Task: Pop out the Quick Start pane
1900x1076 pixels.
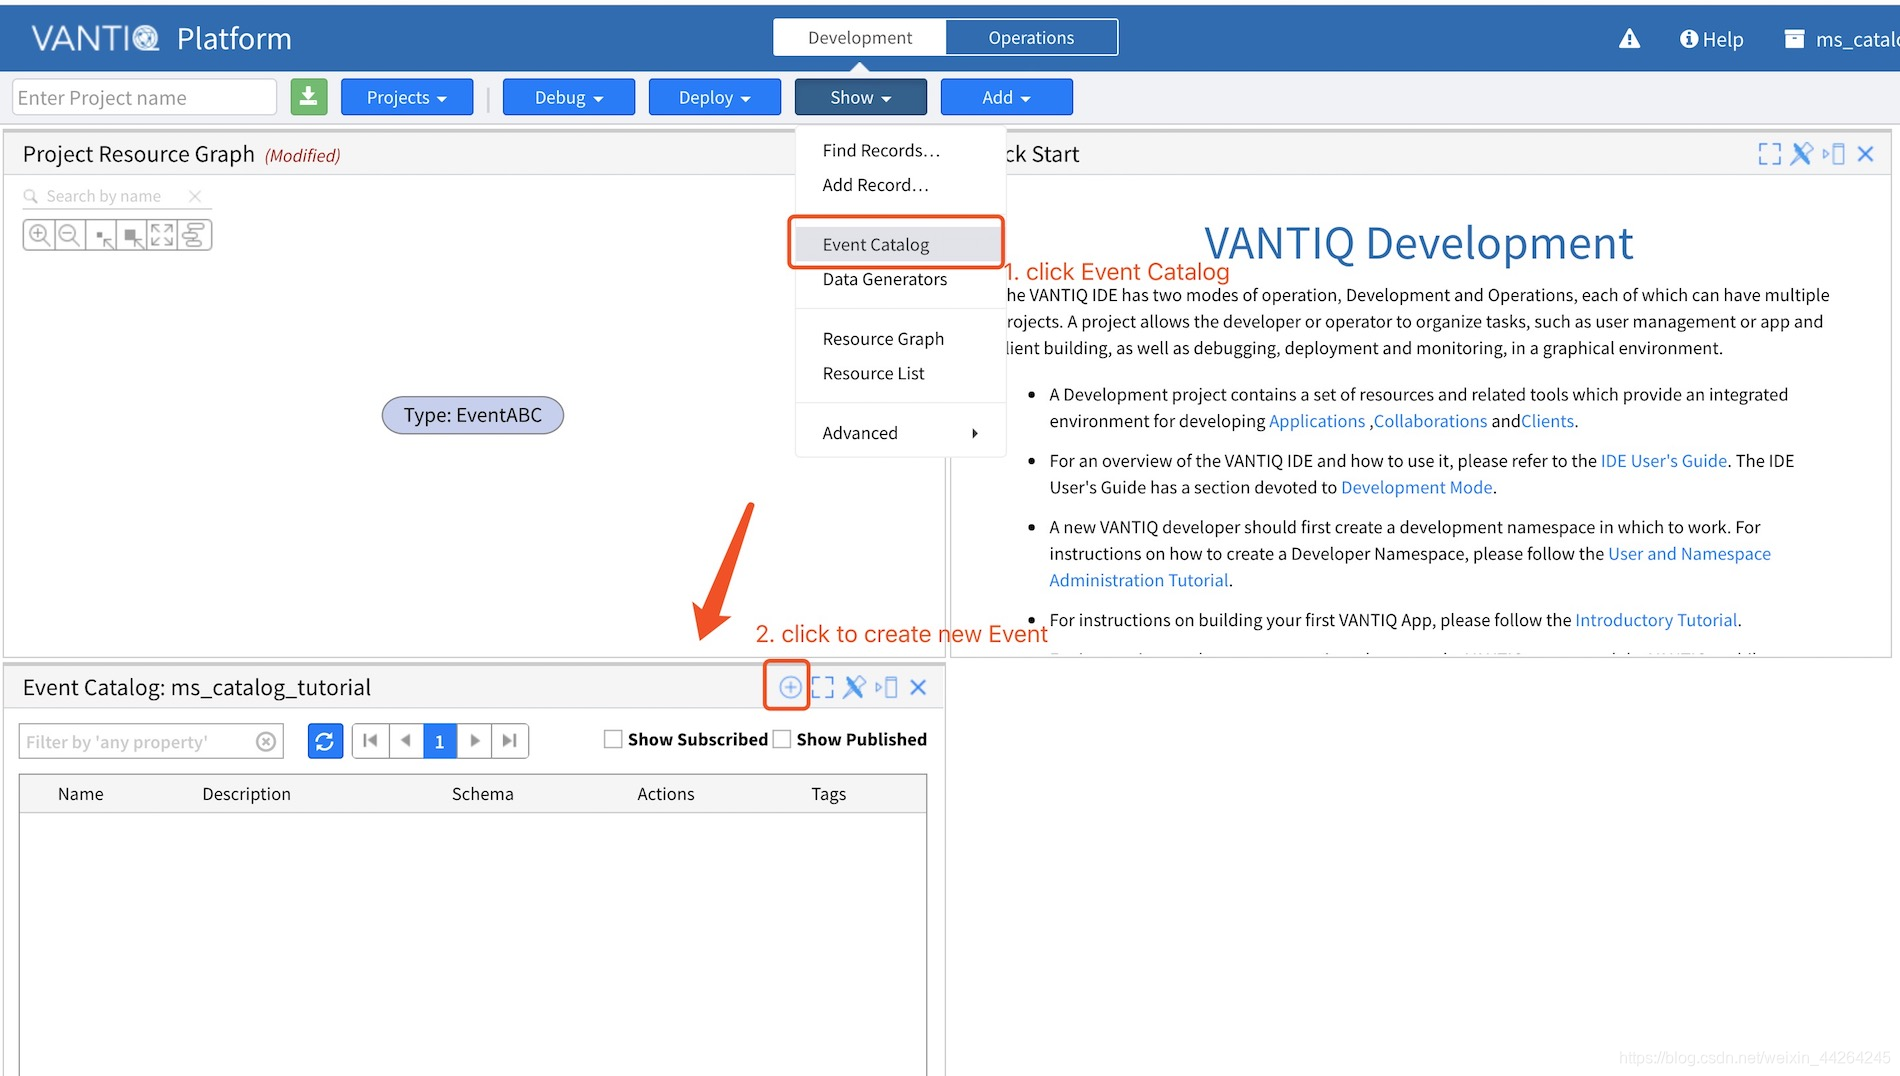Action: [x=1833, y=154]
